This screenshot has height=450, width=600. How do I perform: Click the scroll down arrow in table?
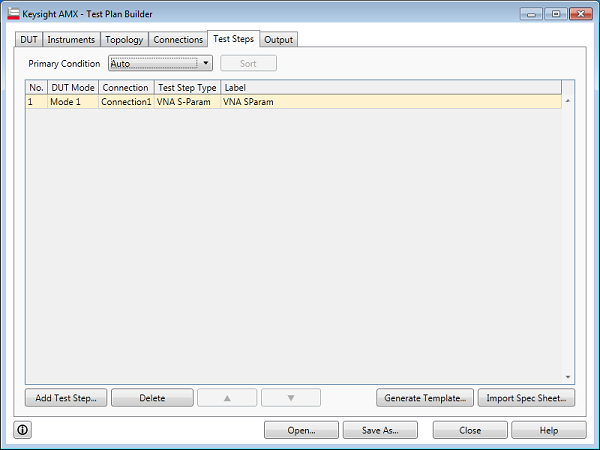pos(568,376)
